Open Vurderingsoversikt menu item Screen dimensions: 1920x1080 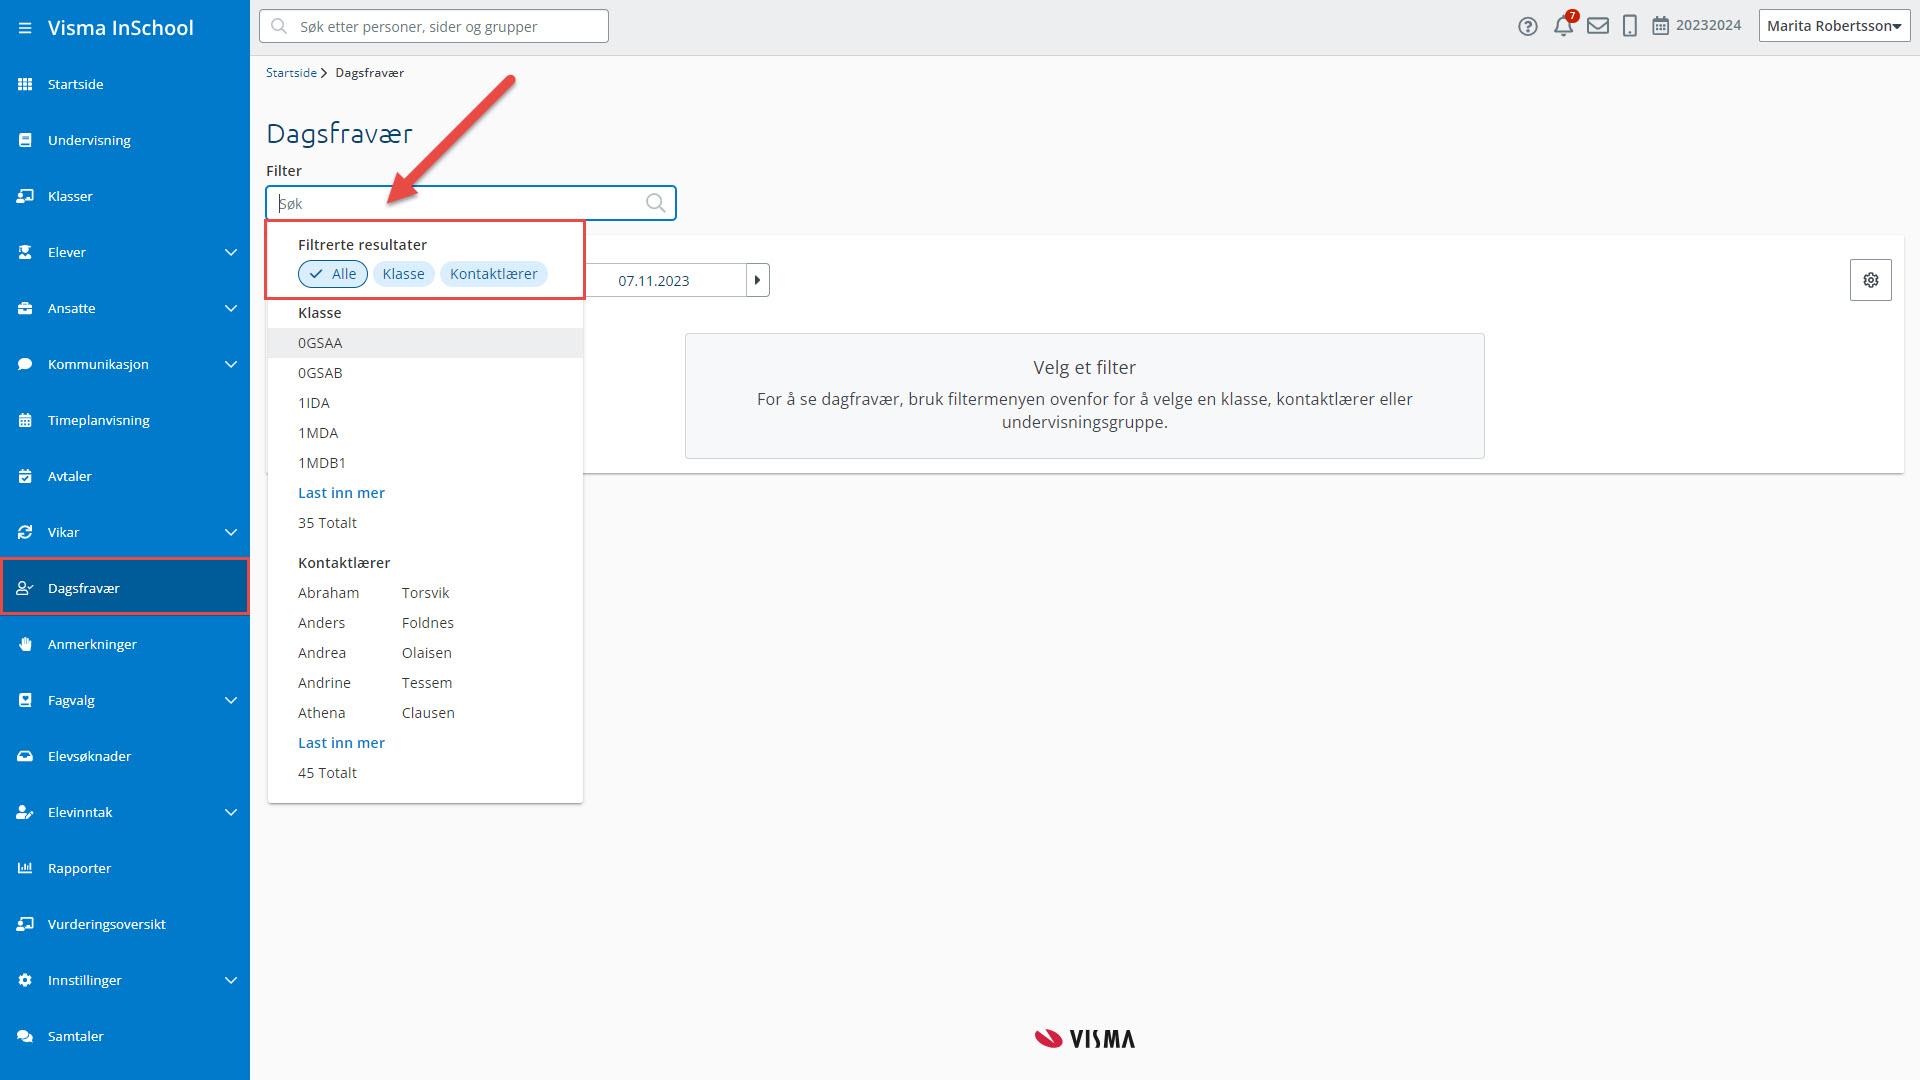[125, 924]
